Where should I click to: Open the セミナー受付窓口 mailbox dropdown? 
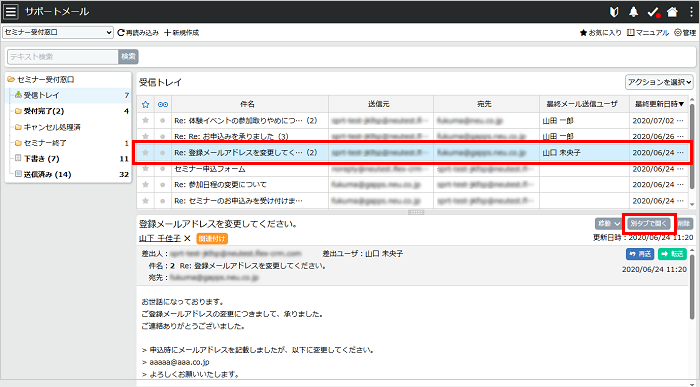(x=58, y=32)
